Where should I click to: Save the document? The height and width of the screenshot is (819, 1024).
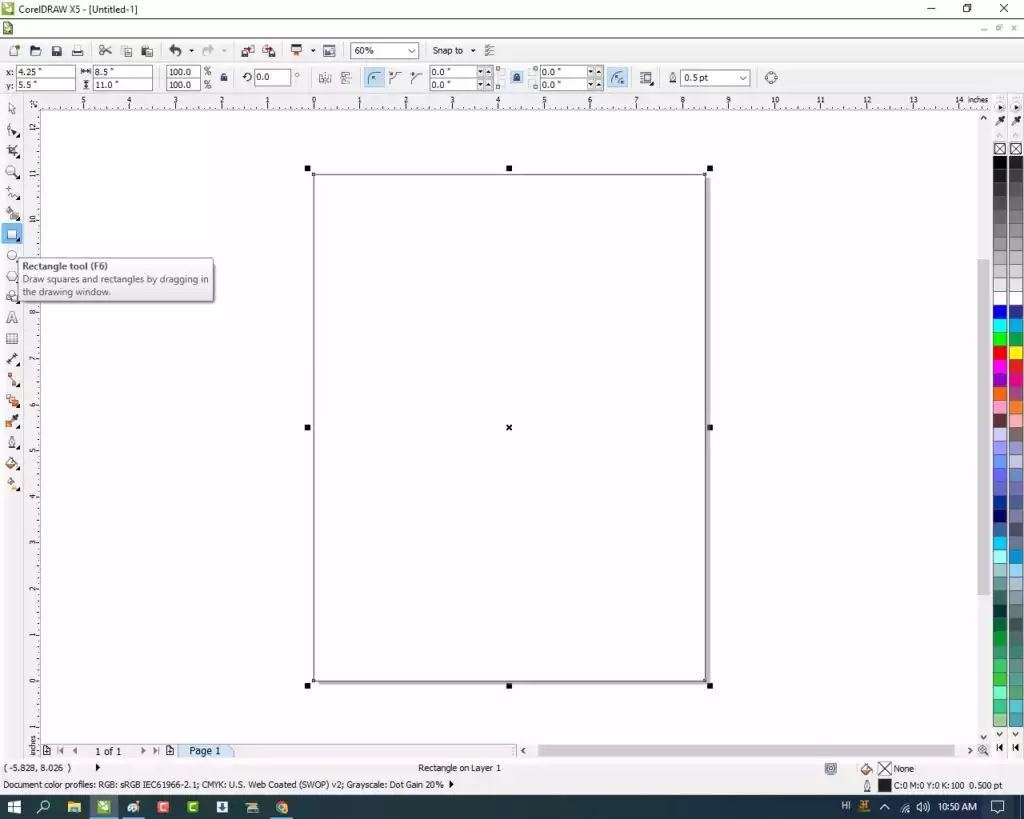57,50
